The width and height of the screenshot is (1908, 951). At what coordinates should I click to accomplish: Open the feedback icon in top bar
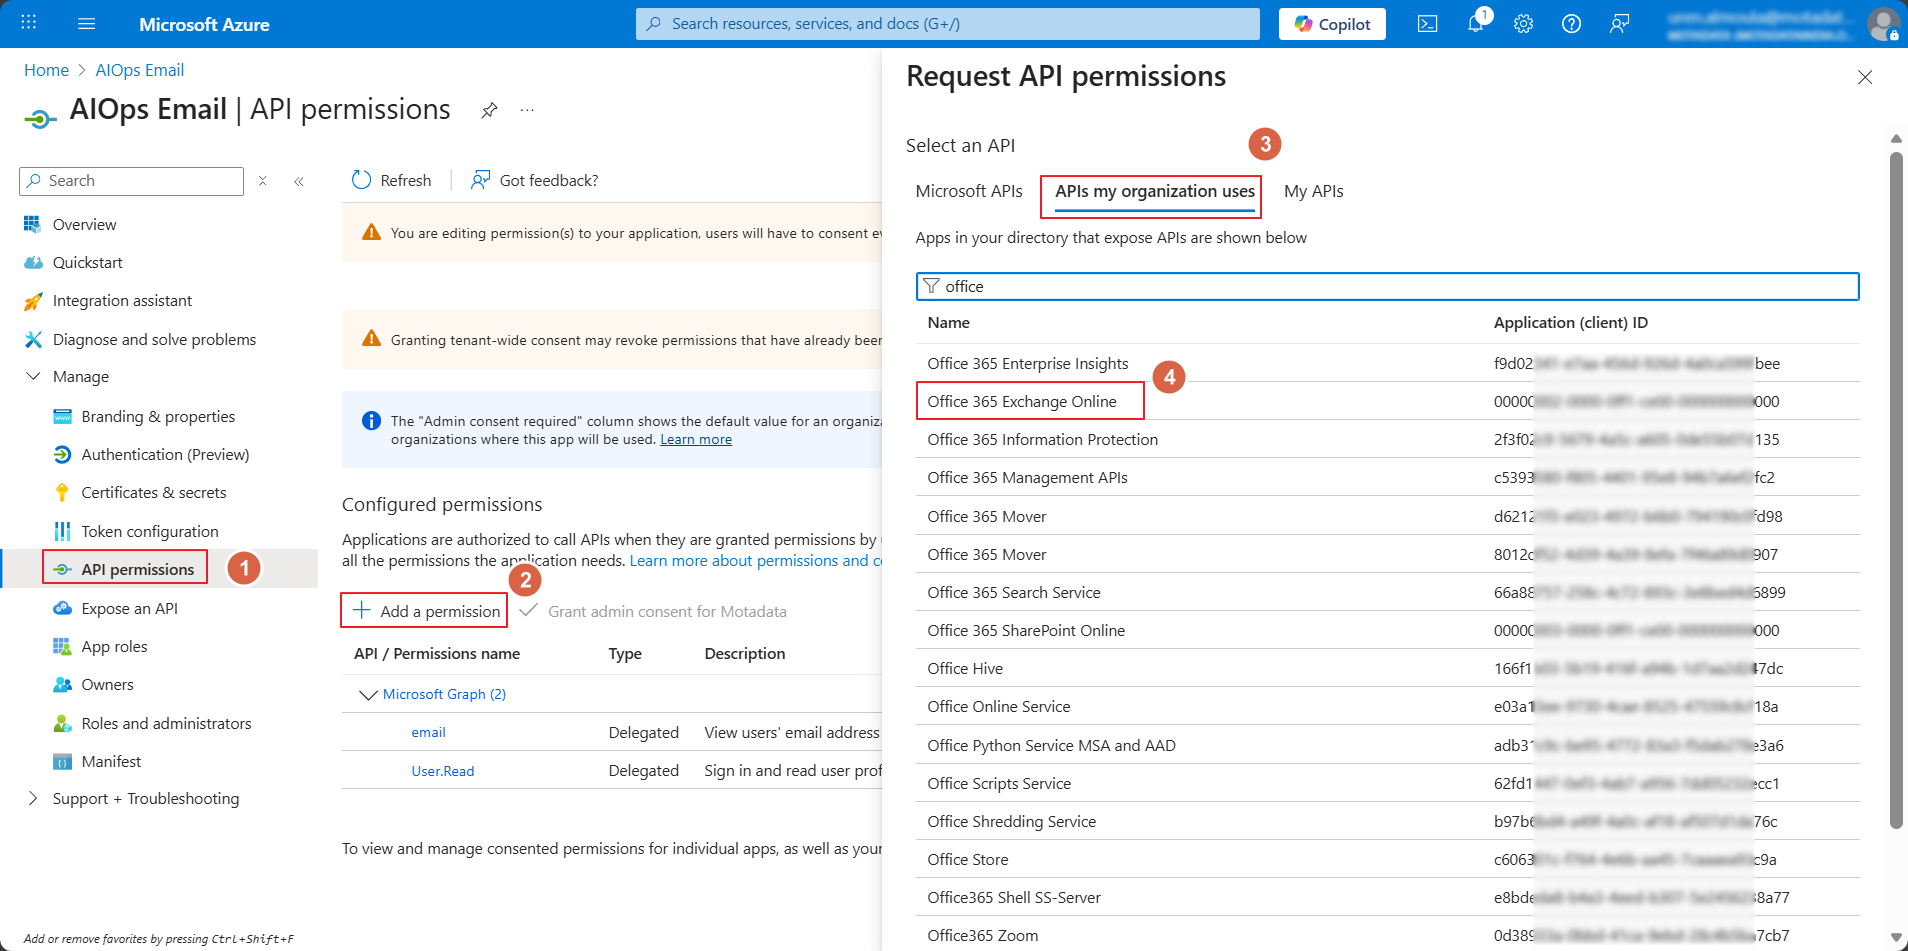click(x=1619, y=24)
